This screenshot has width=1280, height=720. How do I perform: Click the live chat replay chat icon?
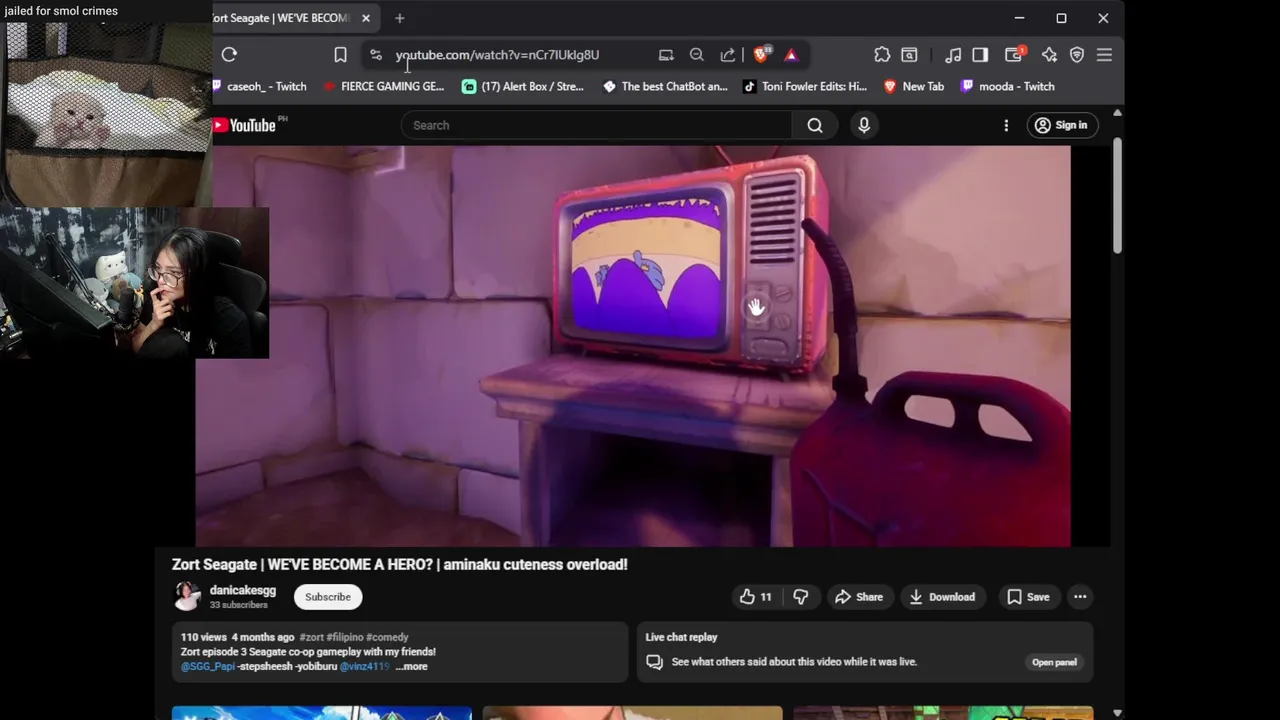click(x=654, y=662)
